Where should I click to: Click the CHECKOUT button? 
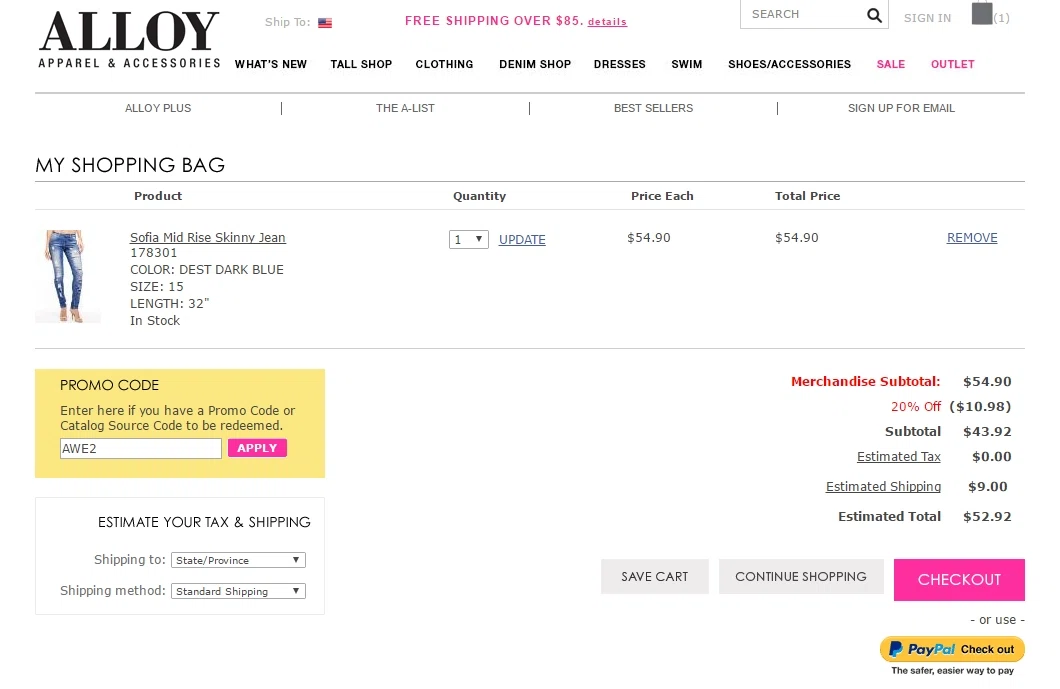(x=959, y=579)
